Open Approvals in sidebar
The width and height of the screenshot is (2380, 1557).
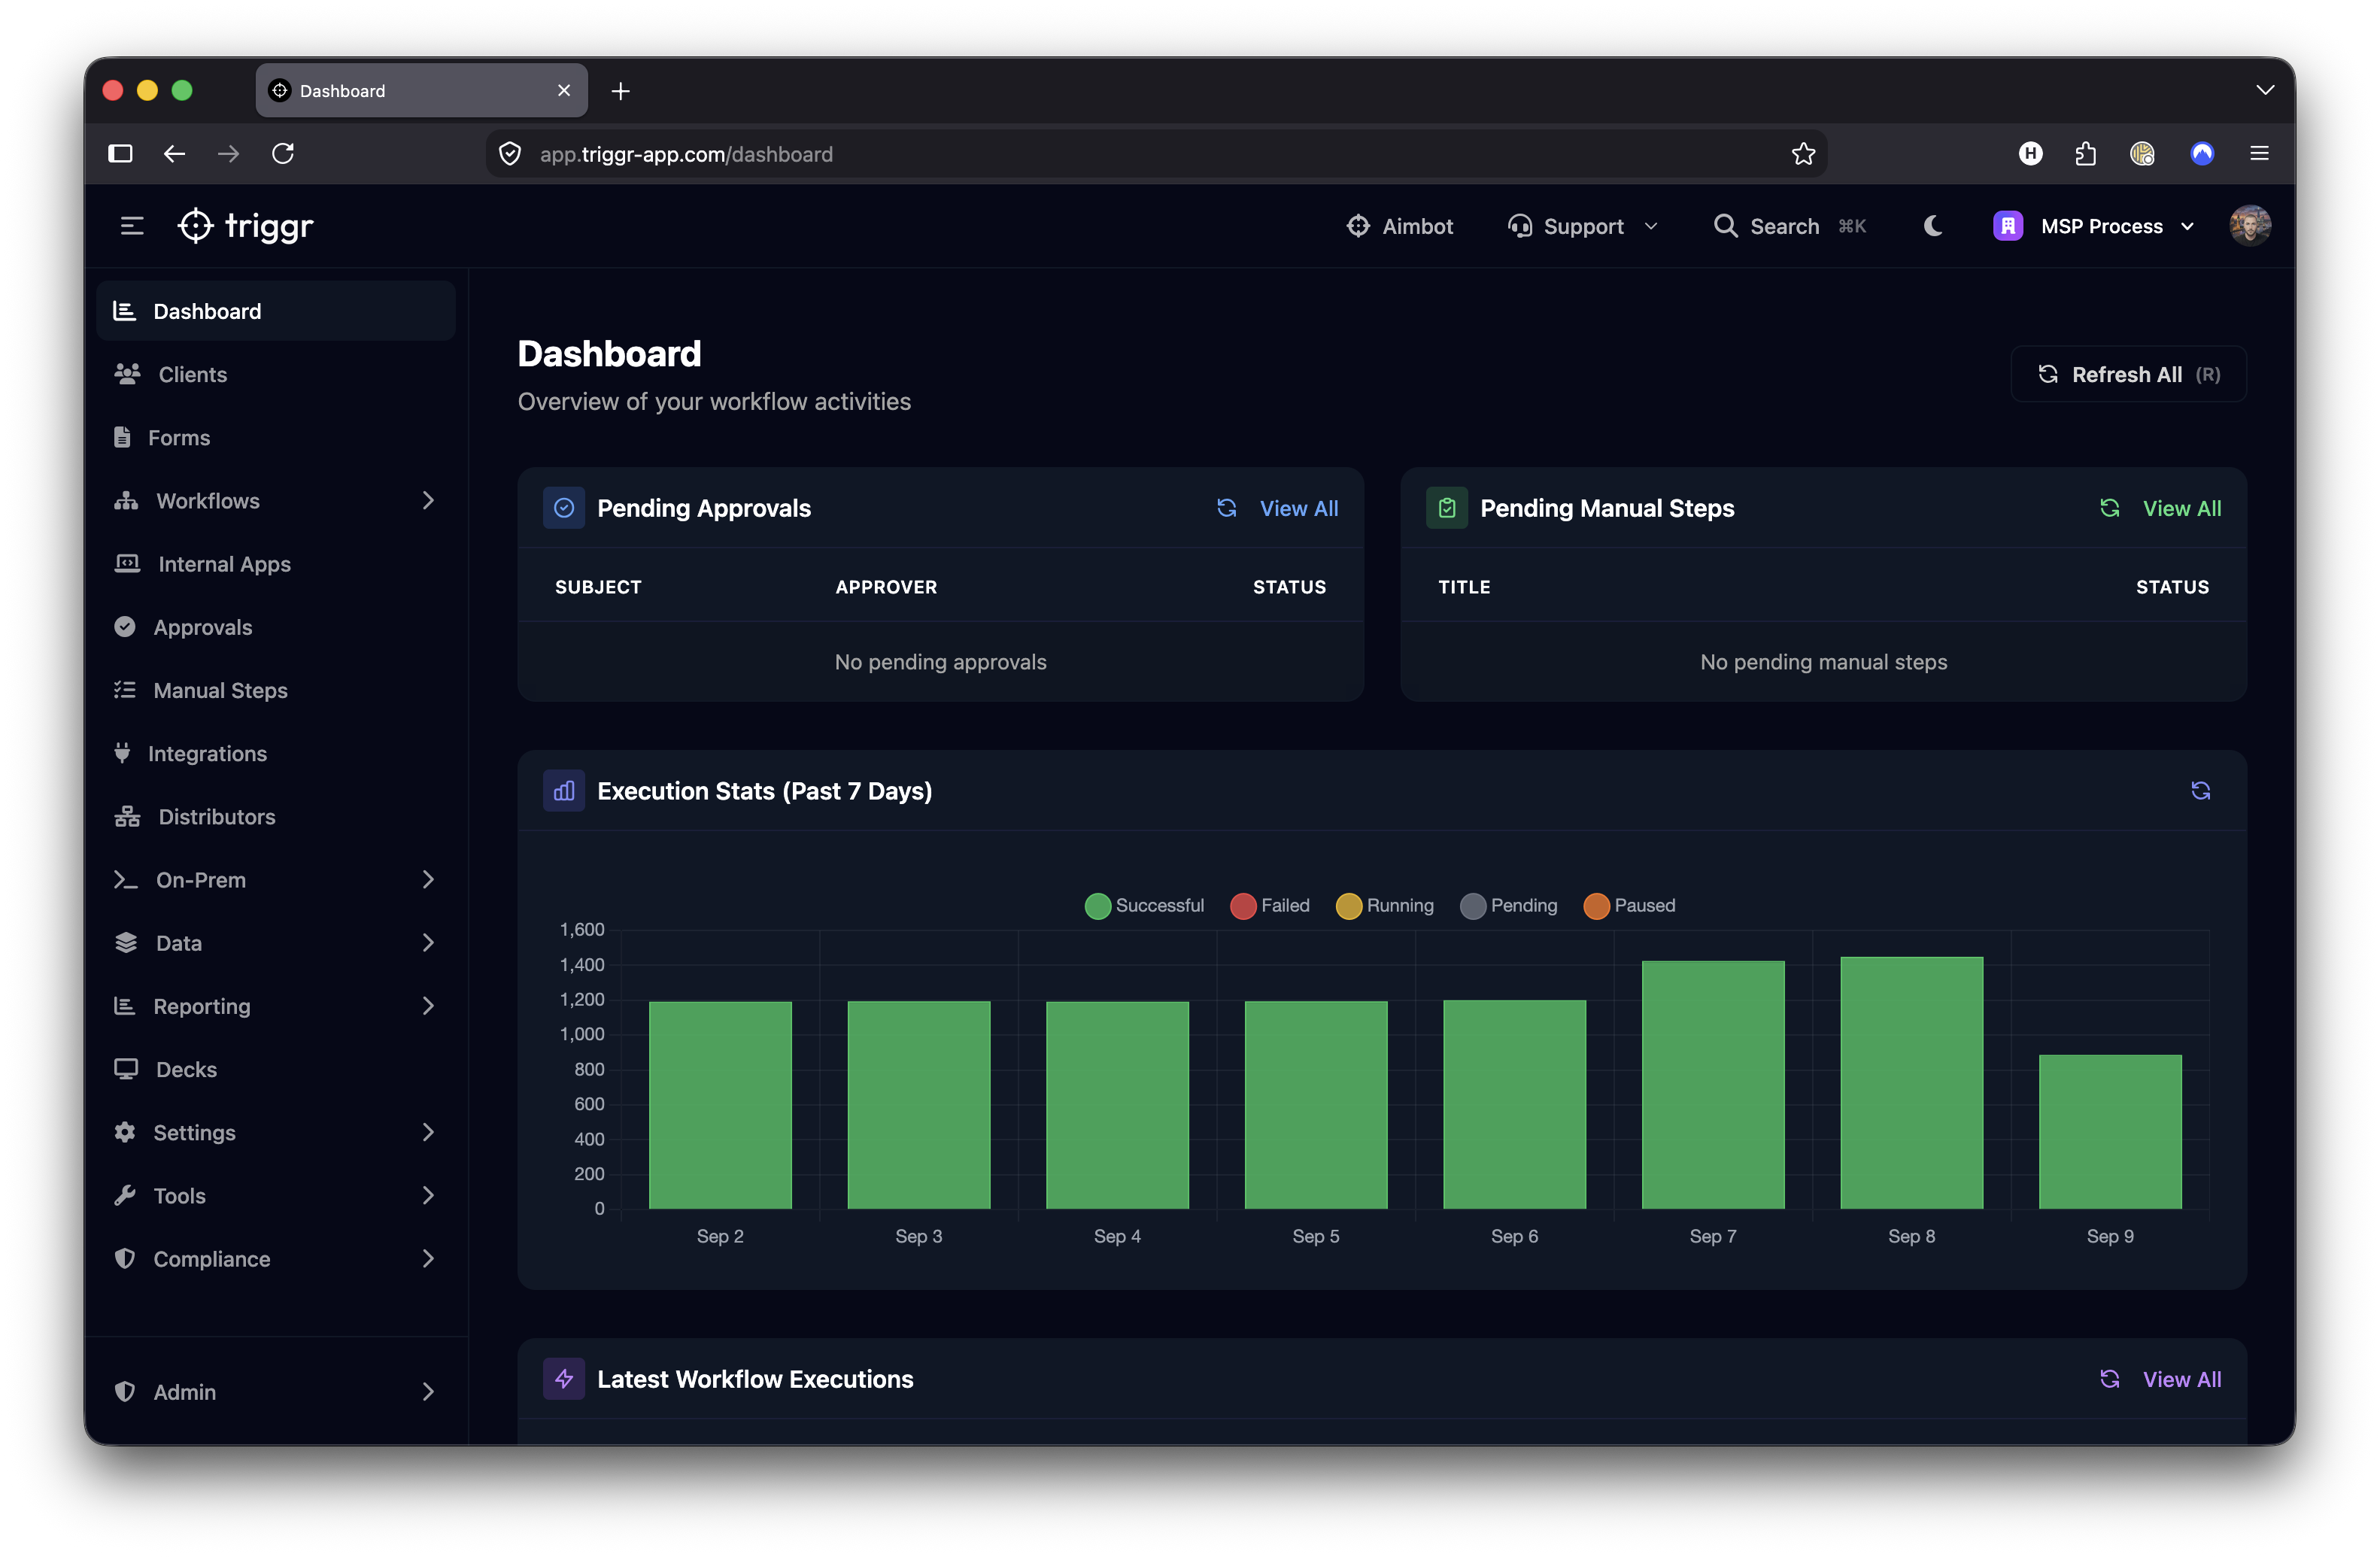tap(275, 627)
